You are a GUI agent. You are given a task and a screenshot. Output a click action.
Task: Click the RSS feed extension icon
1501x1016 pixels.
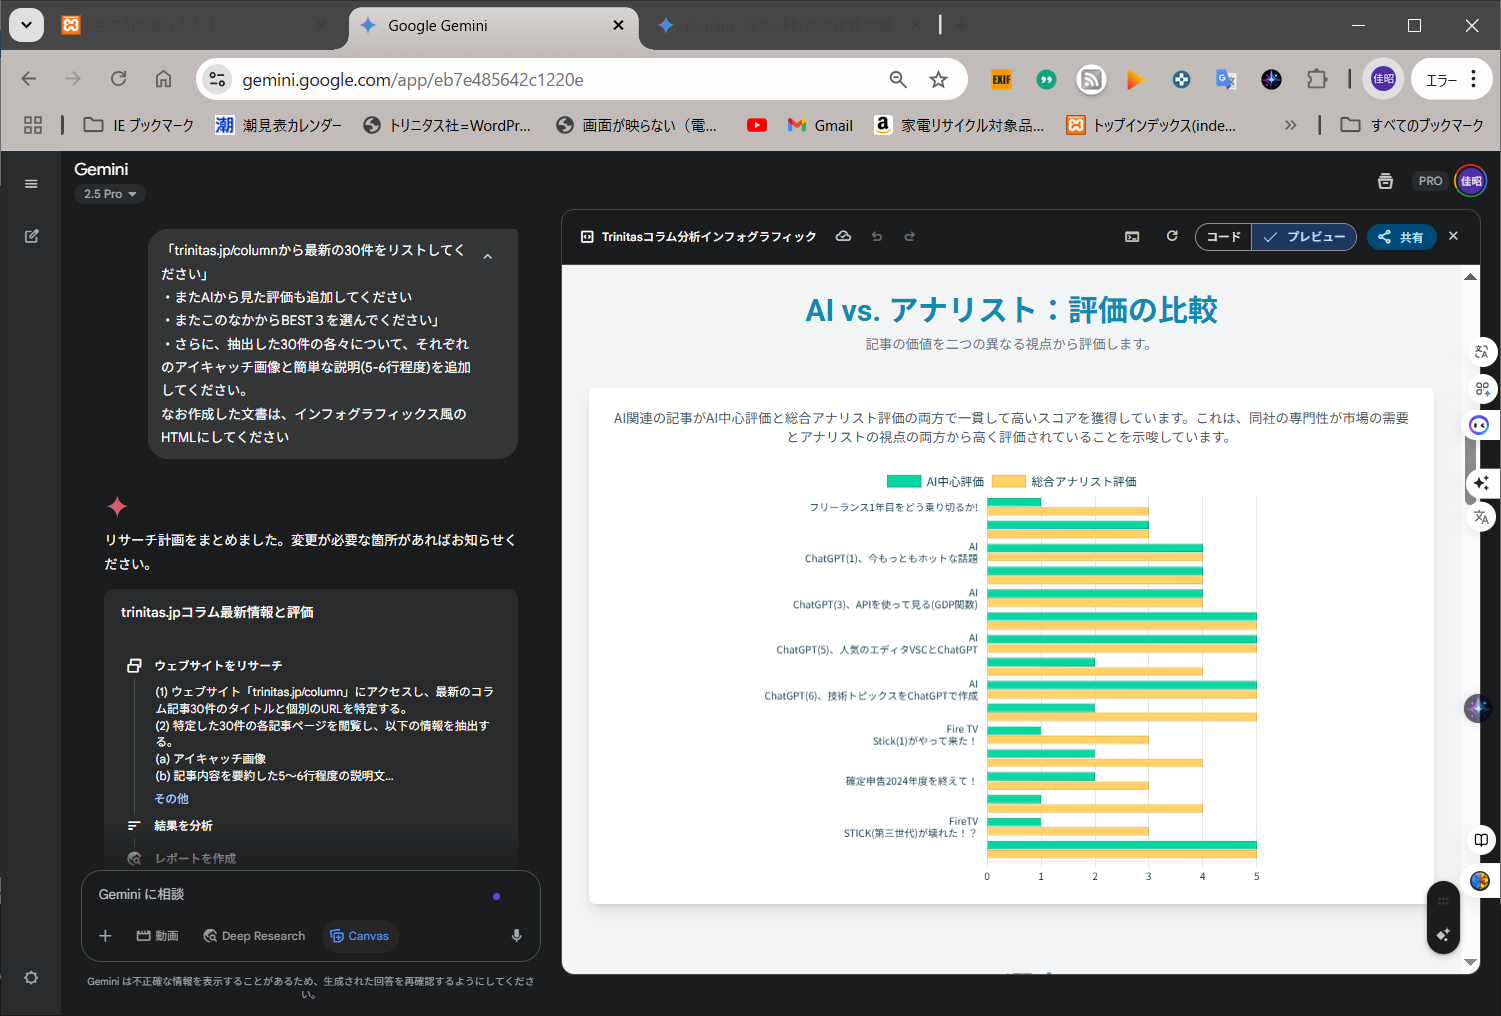point(1091,80)
